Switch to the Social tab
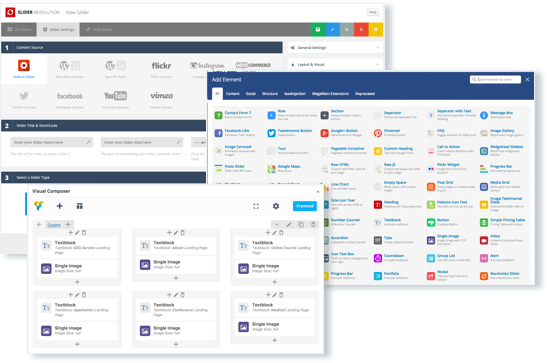 coord(250,94)
